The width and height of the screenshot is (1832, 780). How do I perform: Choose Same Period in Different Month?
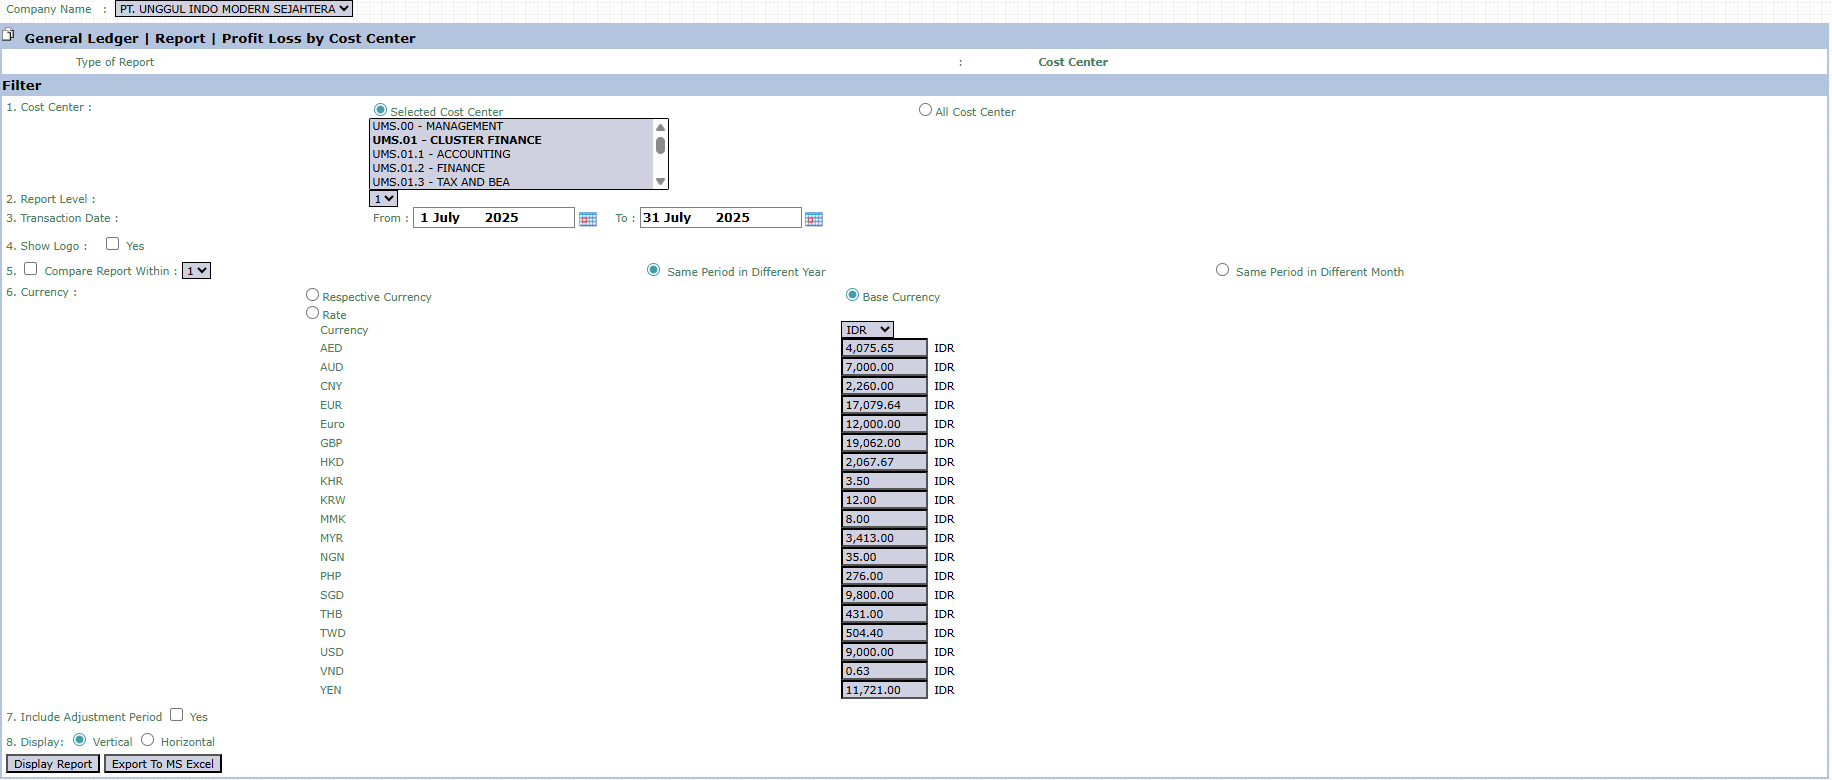pyautogui.click(x=1222, y=270)
